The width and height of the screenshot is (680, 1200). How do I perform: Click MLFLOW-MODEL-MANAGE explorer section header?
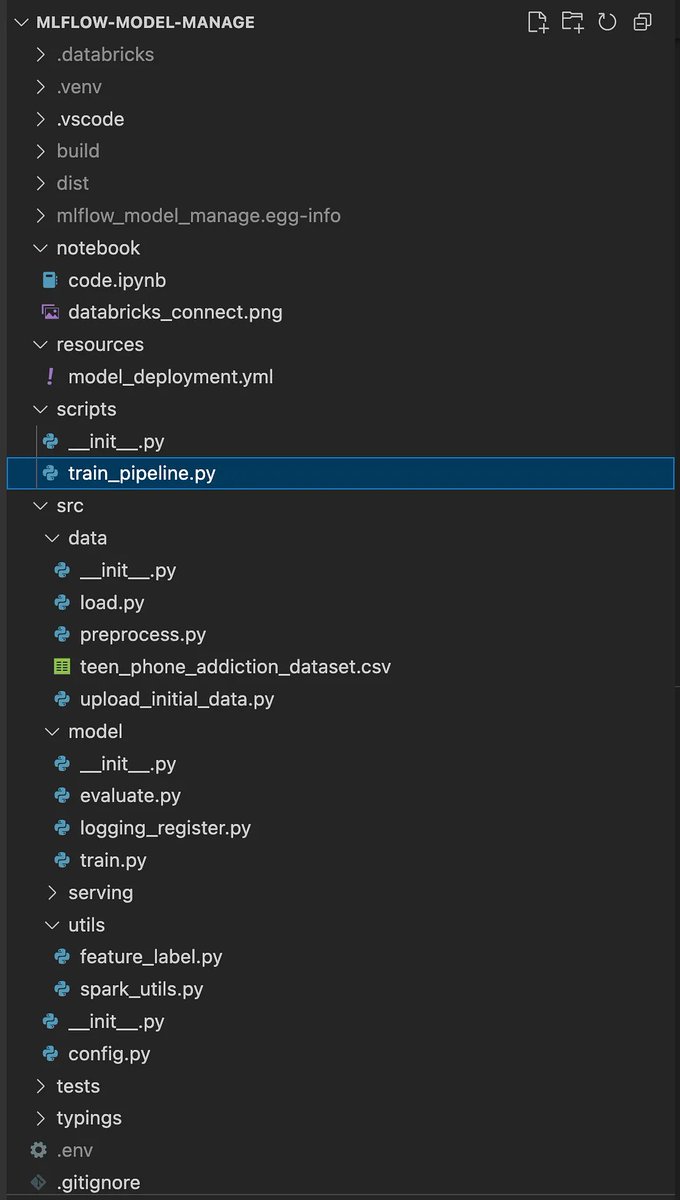pos(145,22)
